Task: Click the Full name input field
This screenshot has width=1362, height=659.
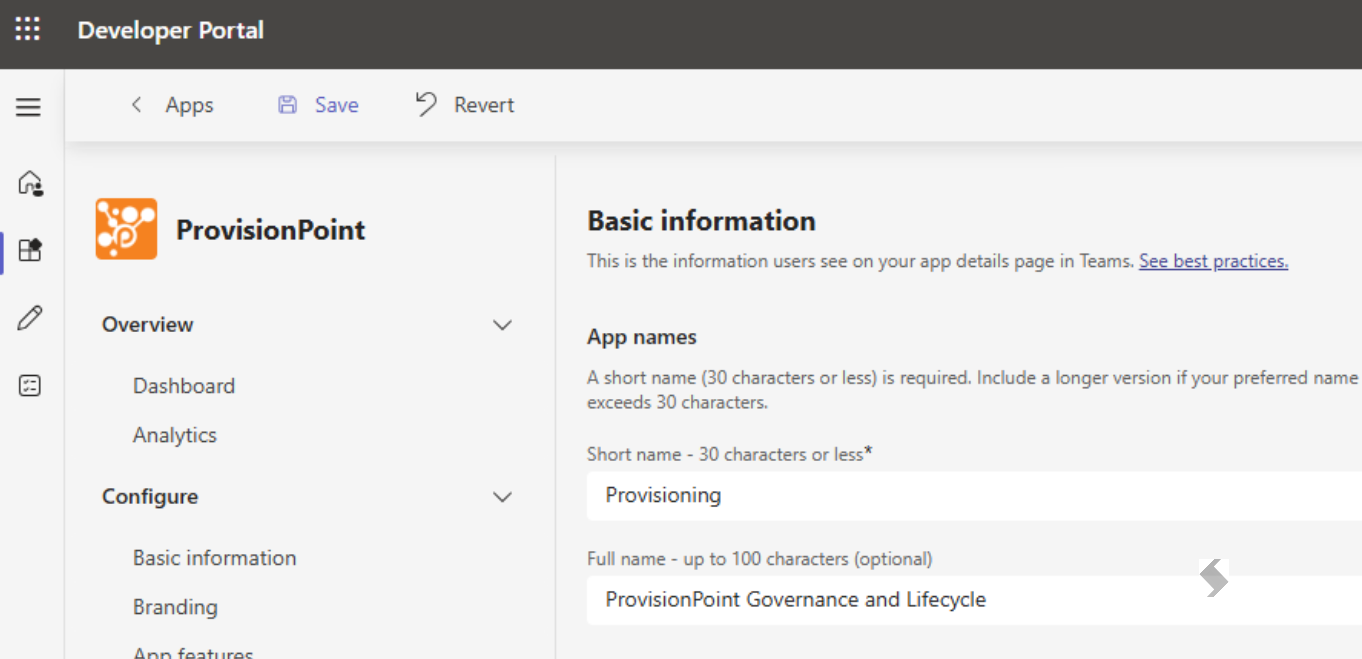Action: coord(974,600)
